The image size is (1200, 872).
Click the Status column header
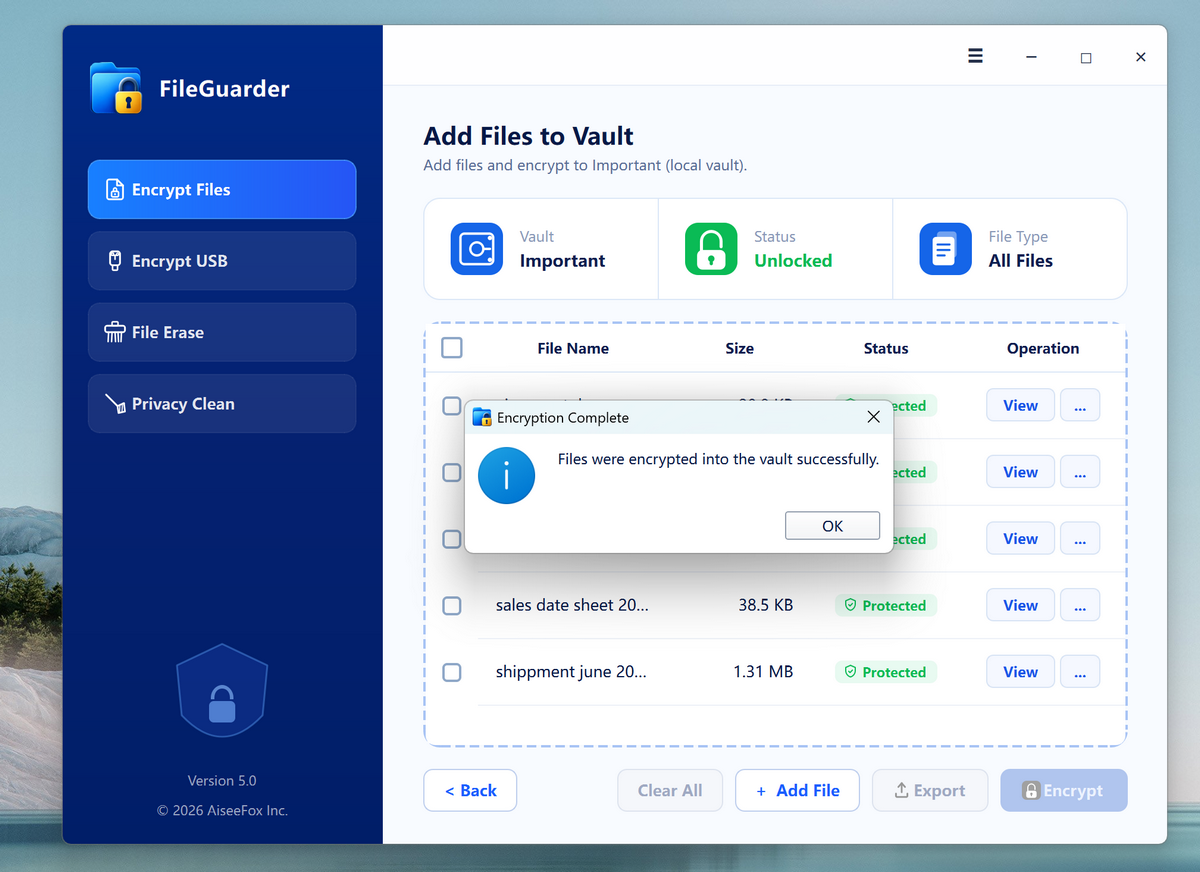coord(886,348)
